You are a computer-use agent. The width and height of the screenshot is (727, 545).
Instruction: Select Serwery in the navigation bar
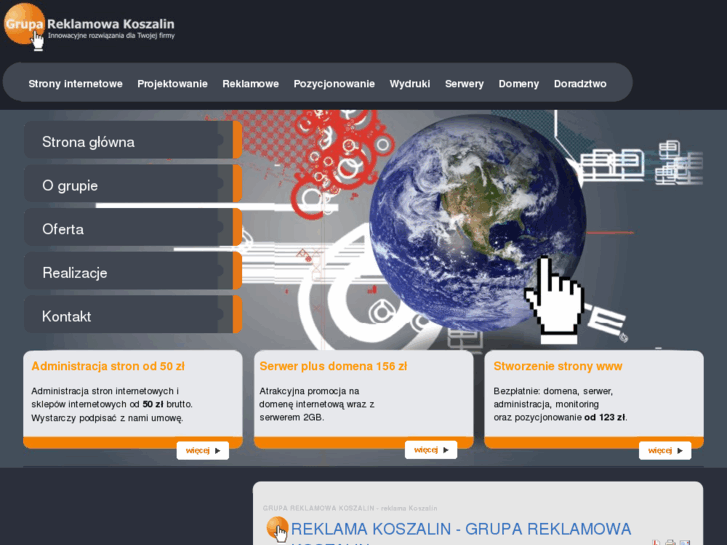(464, 84)
